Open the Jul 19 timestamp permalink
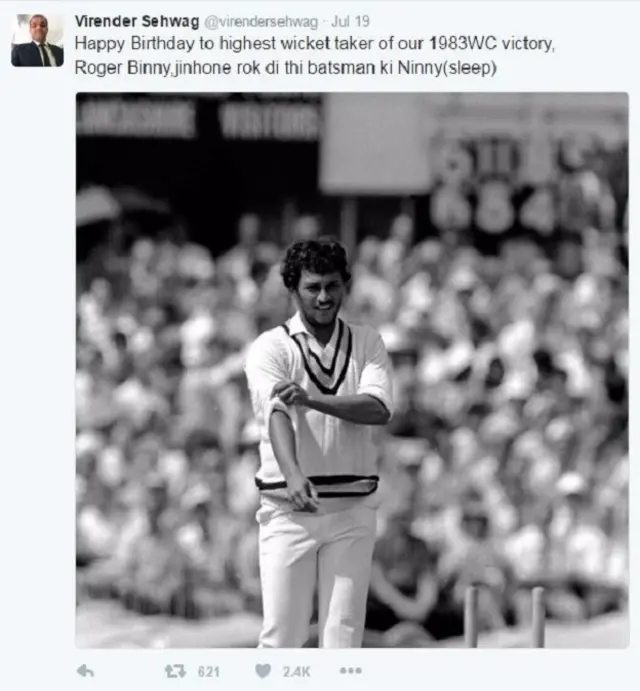This screenshot has width=640, height=691. click(x=350, y=21)
